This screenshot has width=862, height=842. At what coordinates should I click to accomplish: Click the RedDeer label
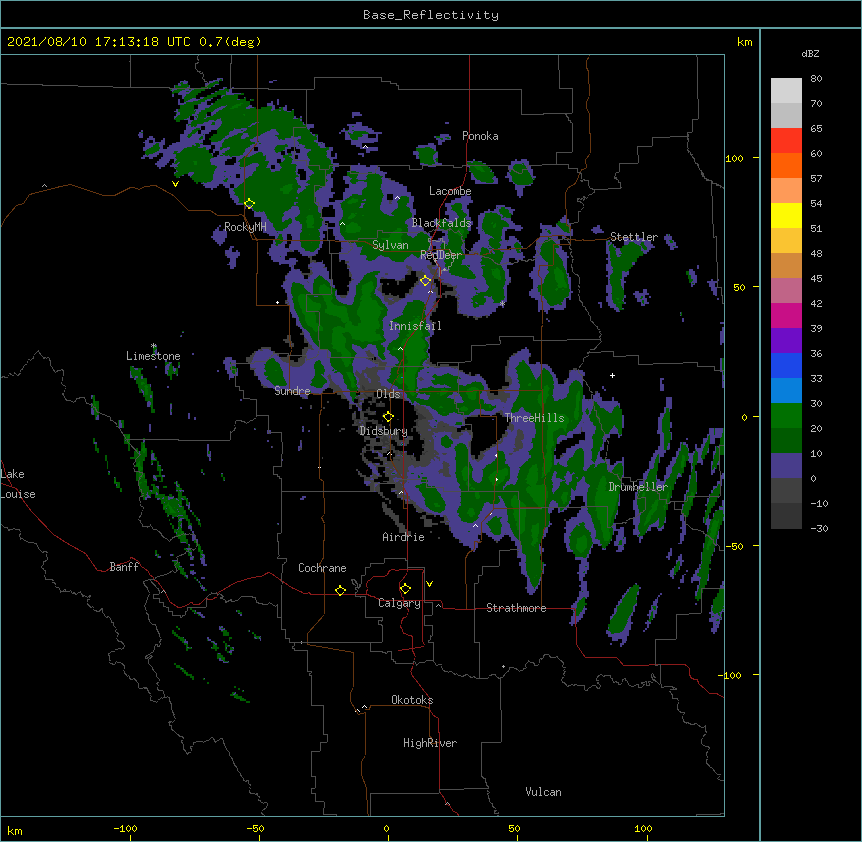click(441, 255)
